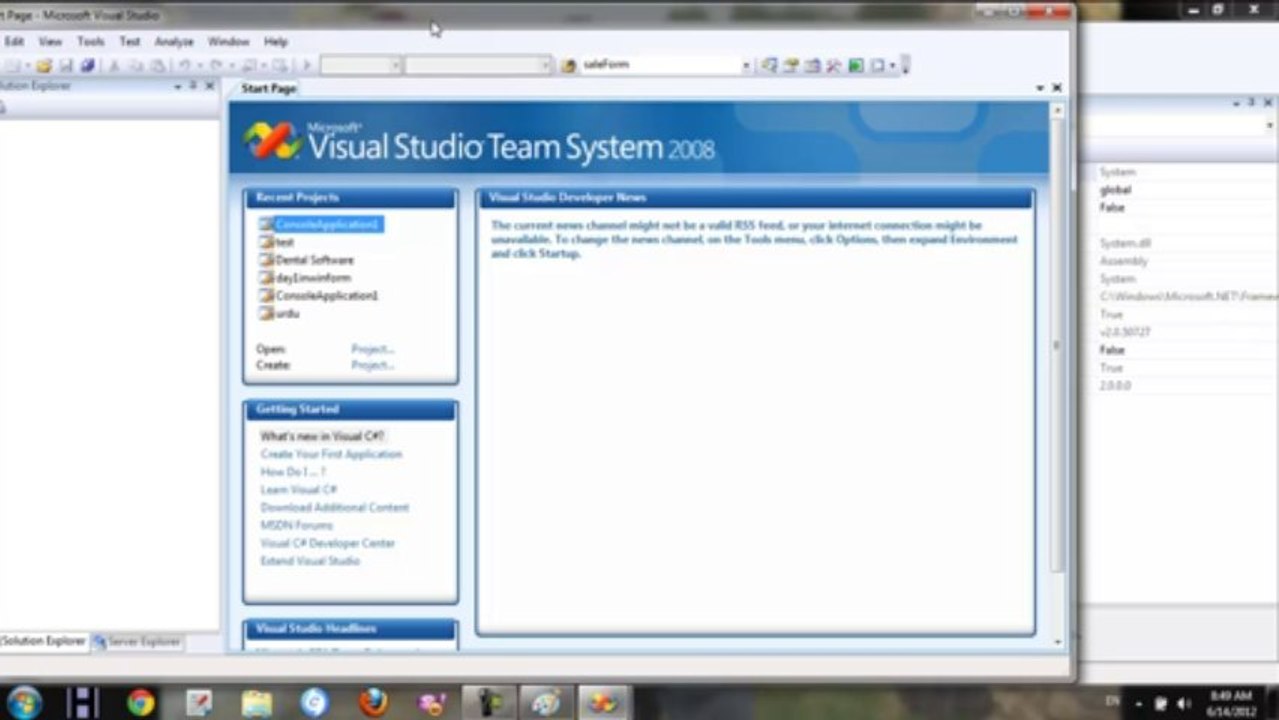Open the View menu
Viewport: 1279px width, 720px height.
pos(50,42)
